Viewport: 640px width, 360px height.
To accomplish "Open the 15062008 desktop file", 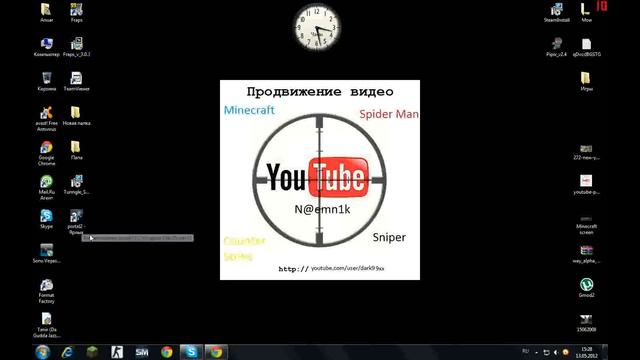I will pos(586,322).
